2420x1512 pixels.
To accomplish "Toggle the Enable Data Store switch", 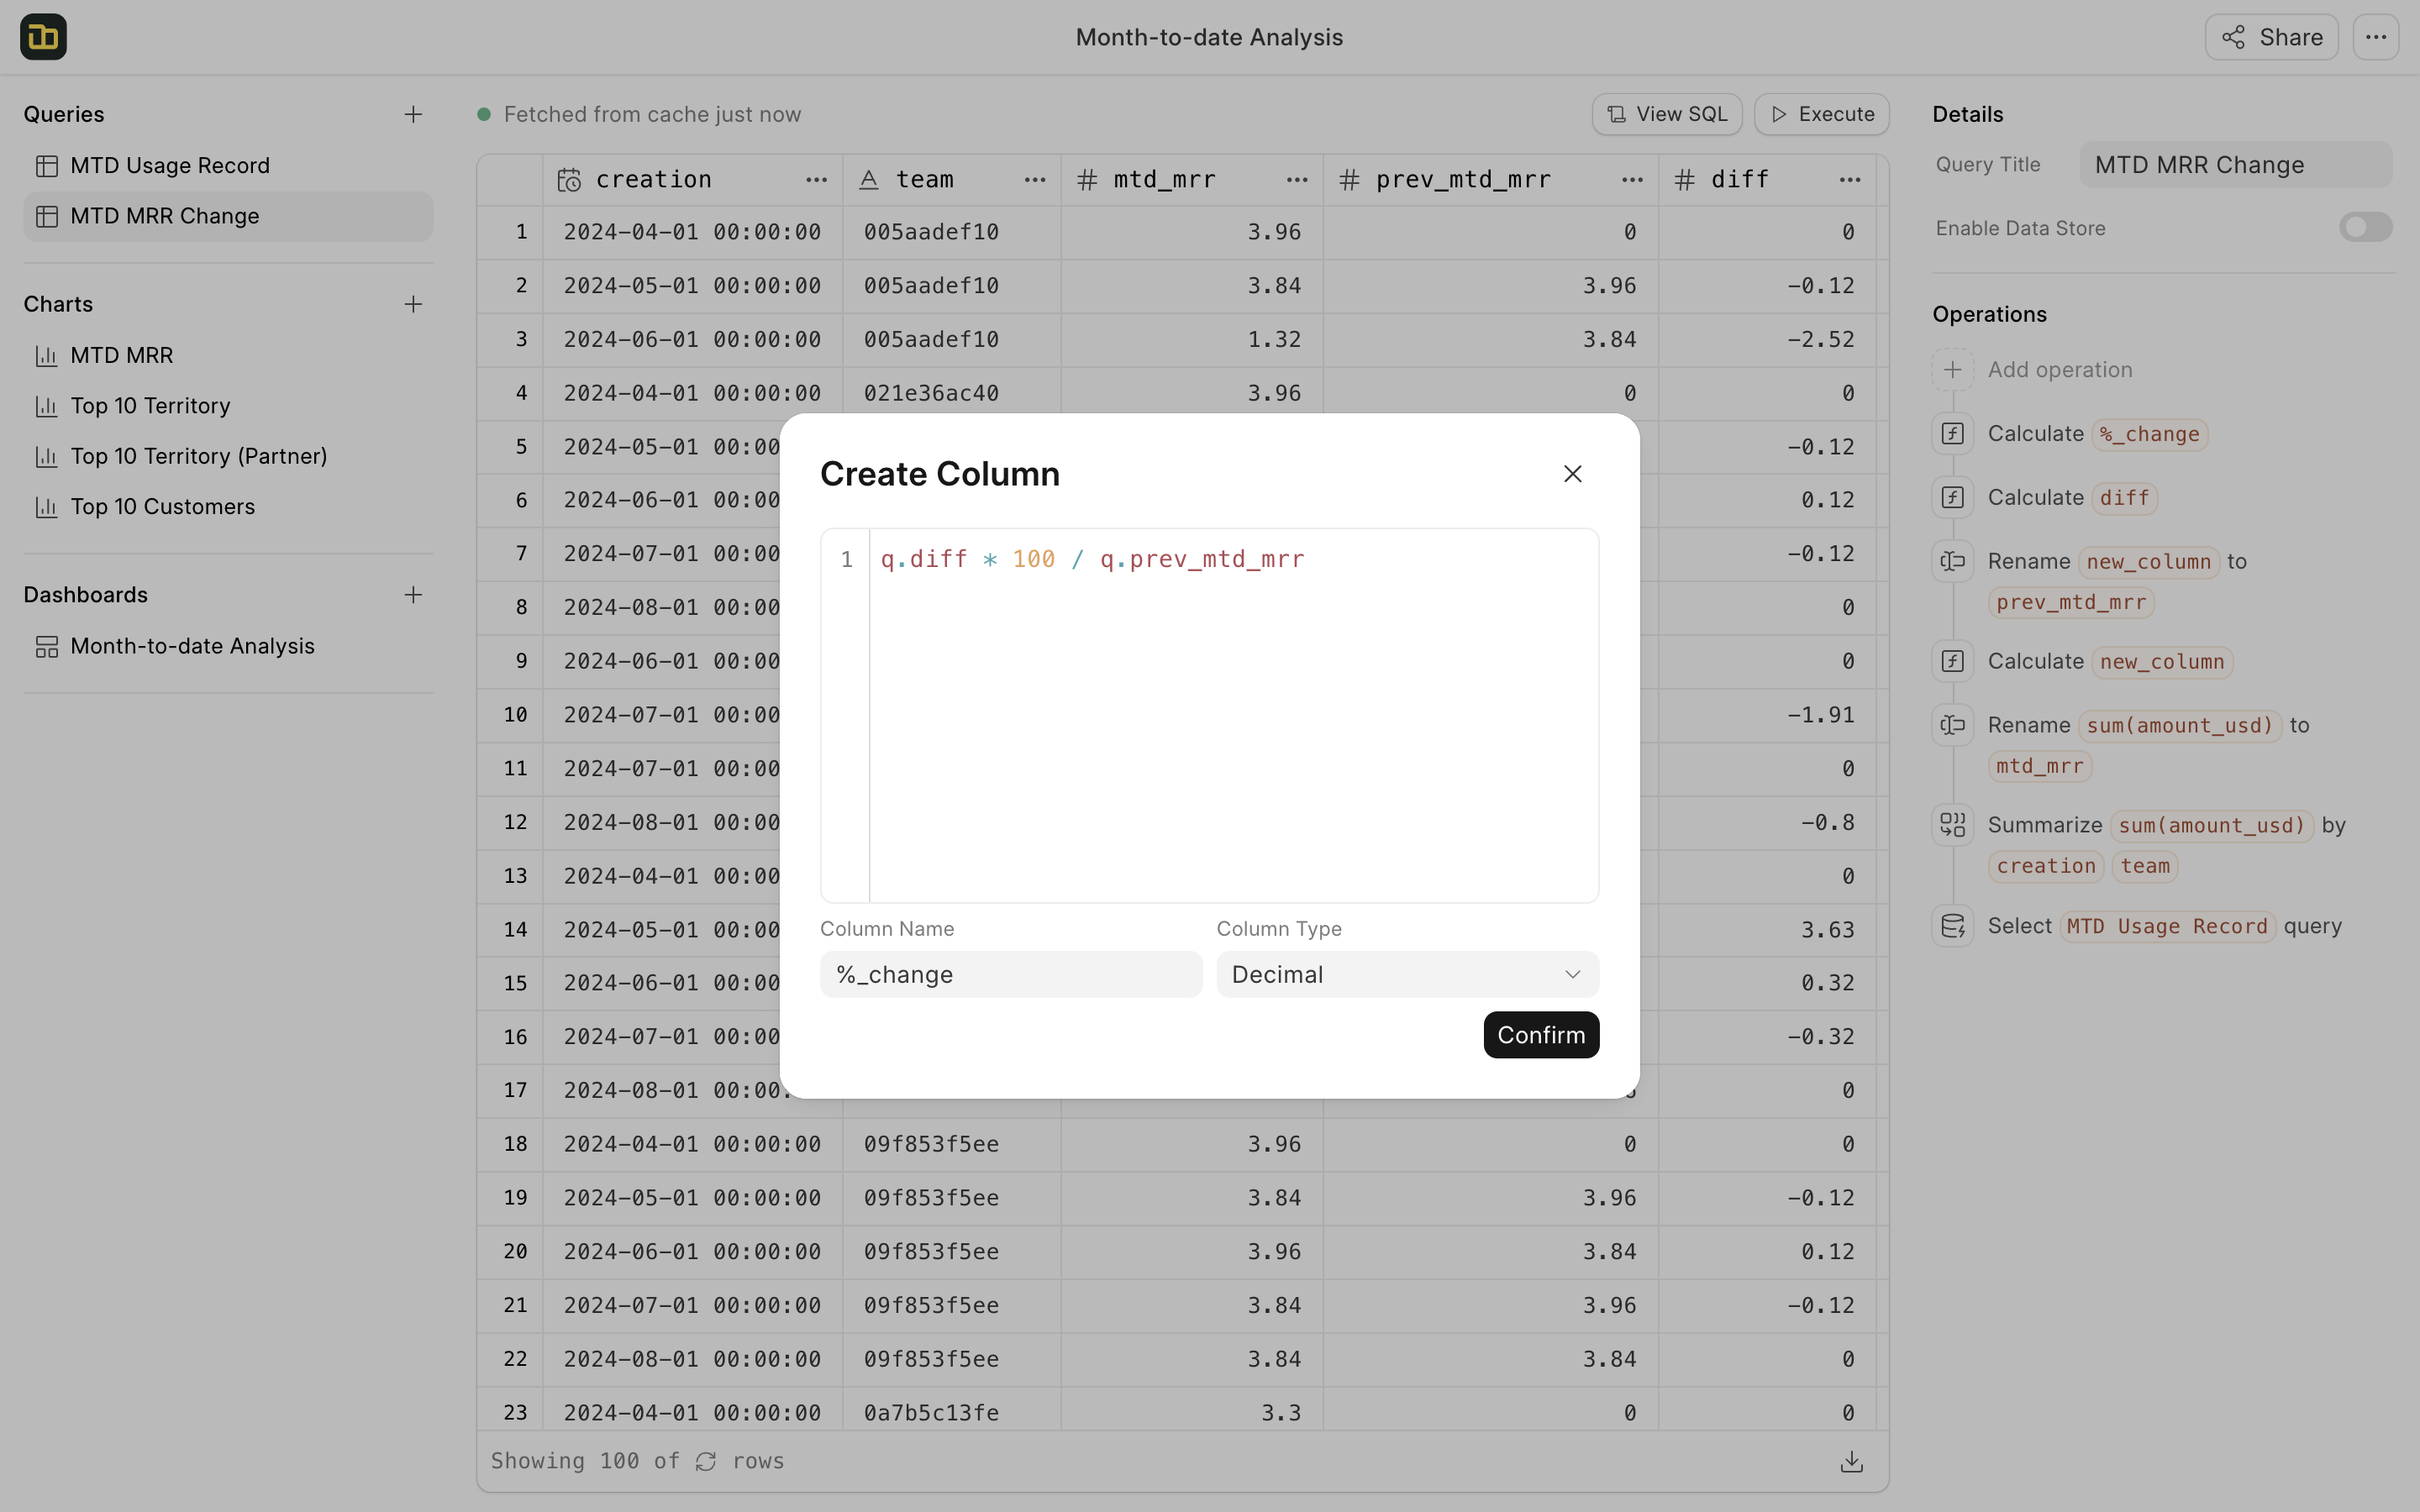I will click(2365, 228).
